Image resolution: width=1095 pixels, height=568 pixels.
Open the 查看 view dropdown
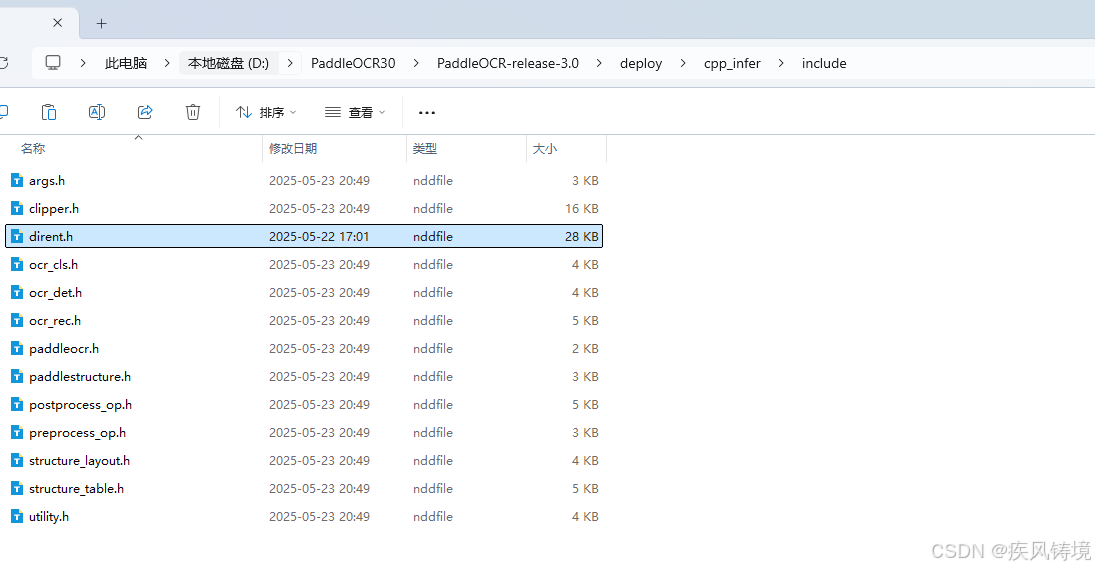[x=355, y=112]
